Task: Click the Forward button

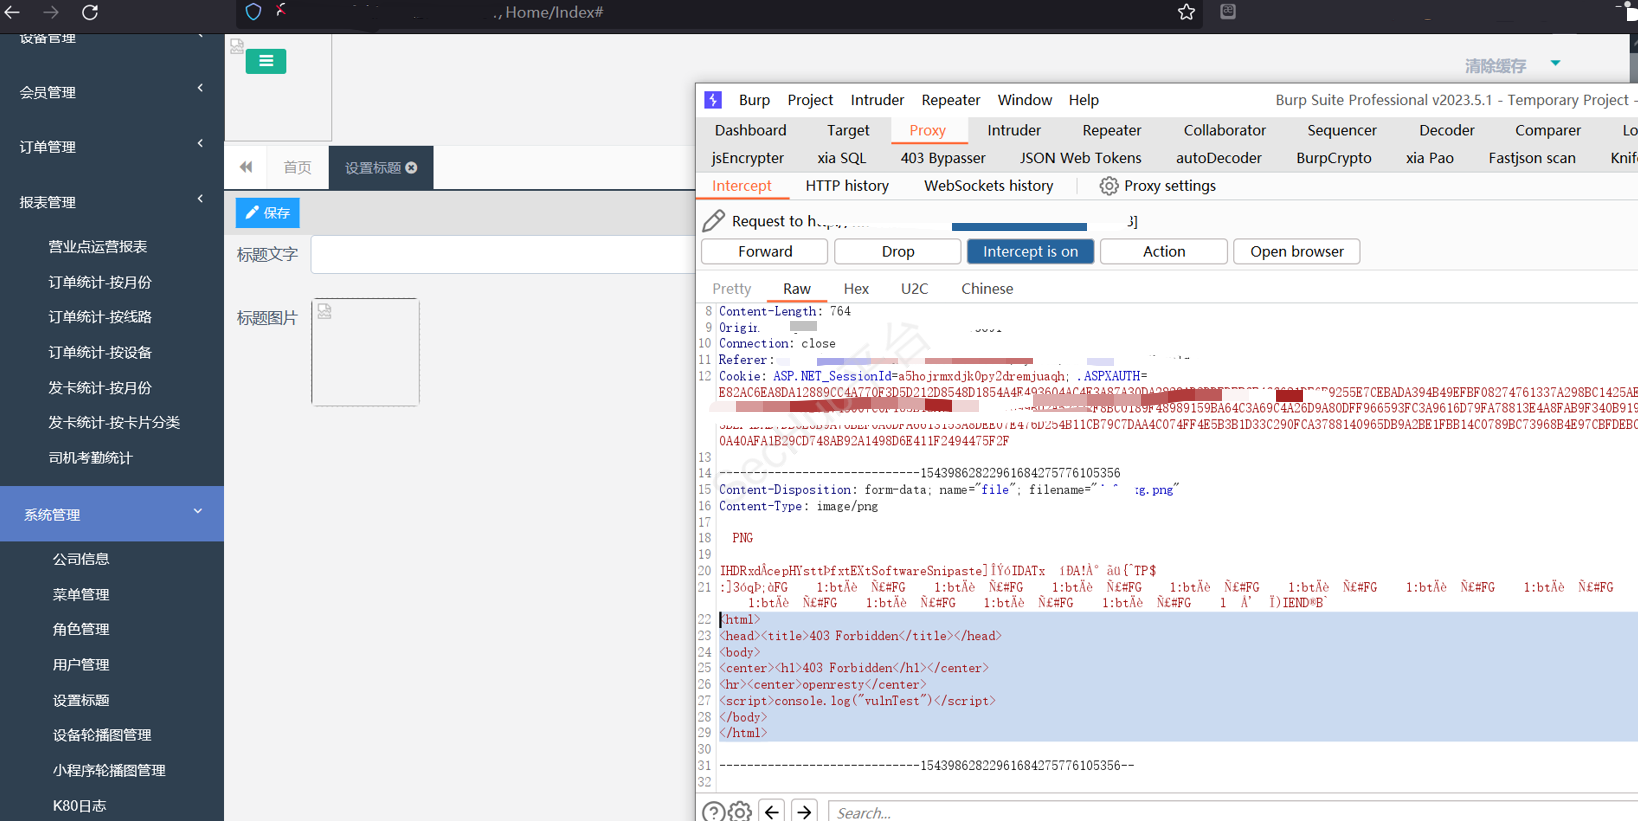Action: coord(765,252)
